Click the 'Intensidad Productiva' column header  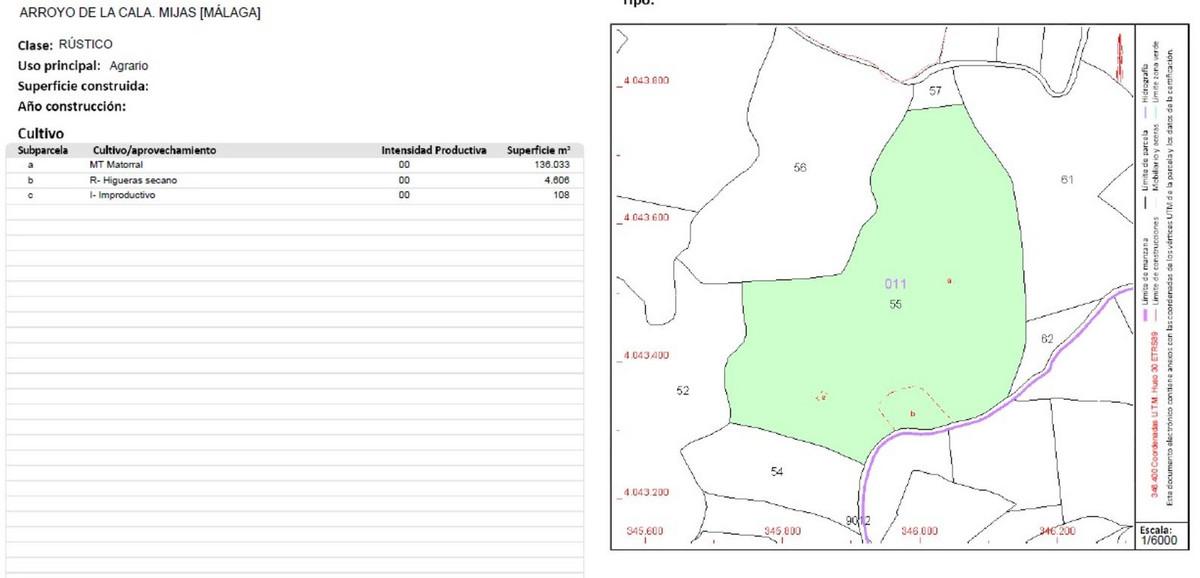tap(434, 151)
